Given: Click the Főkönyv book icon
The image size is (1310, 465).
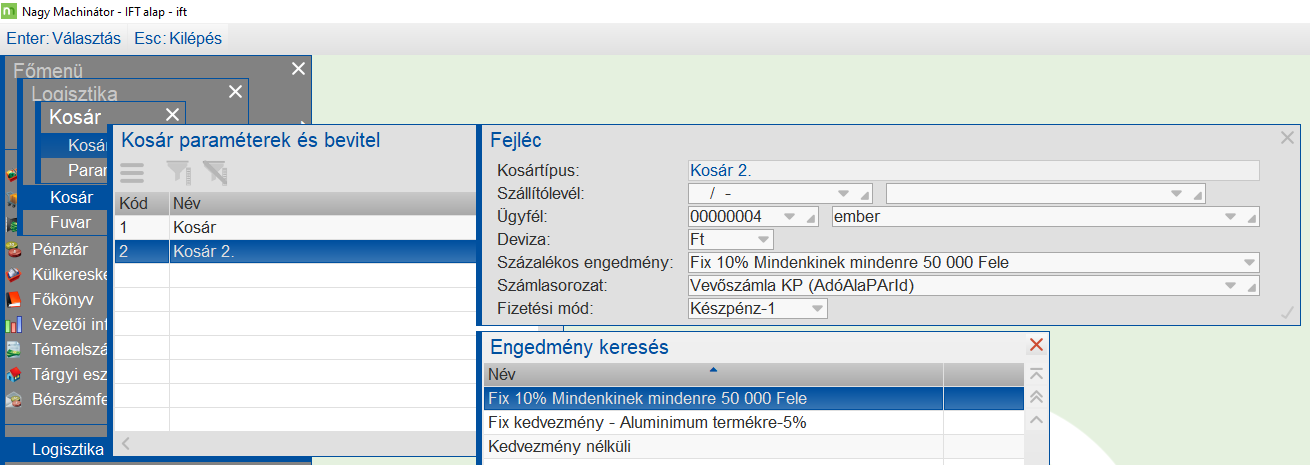Looking at the screenshot, I should pos(13,299).
